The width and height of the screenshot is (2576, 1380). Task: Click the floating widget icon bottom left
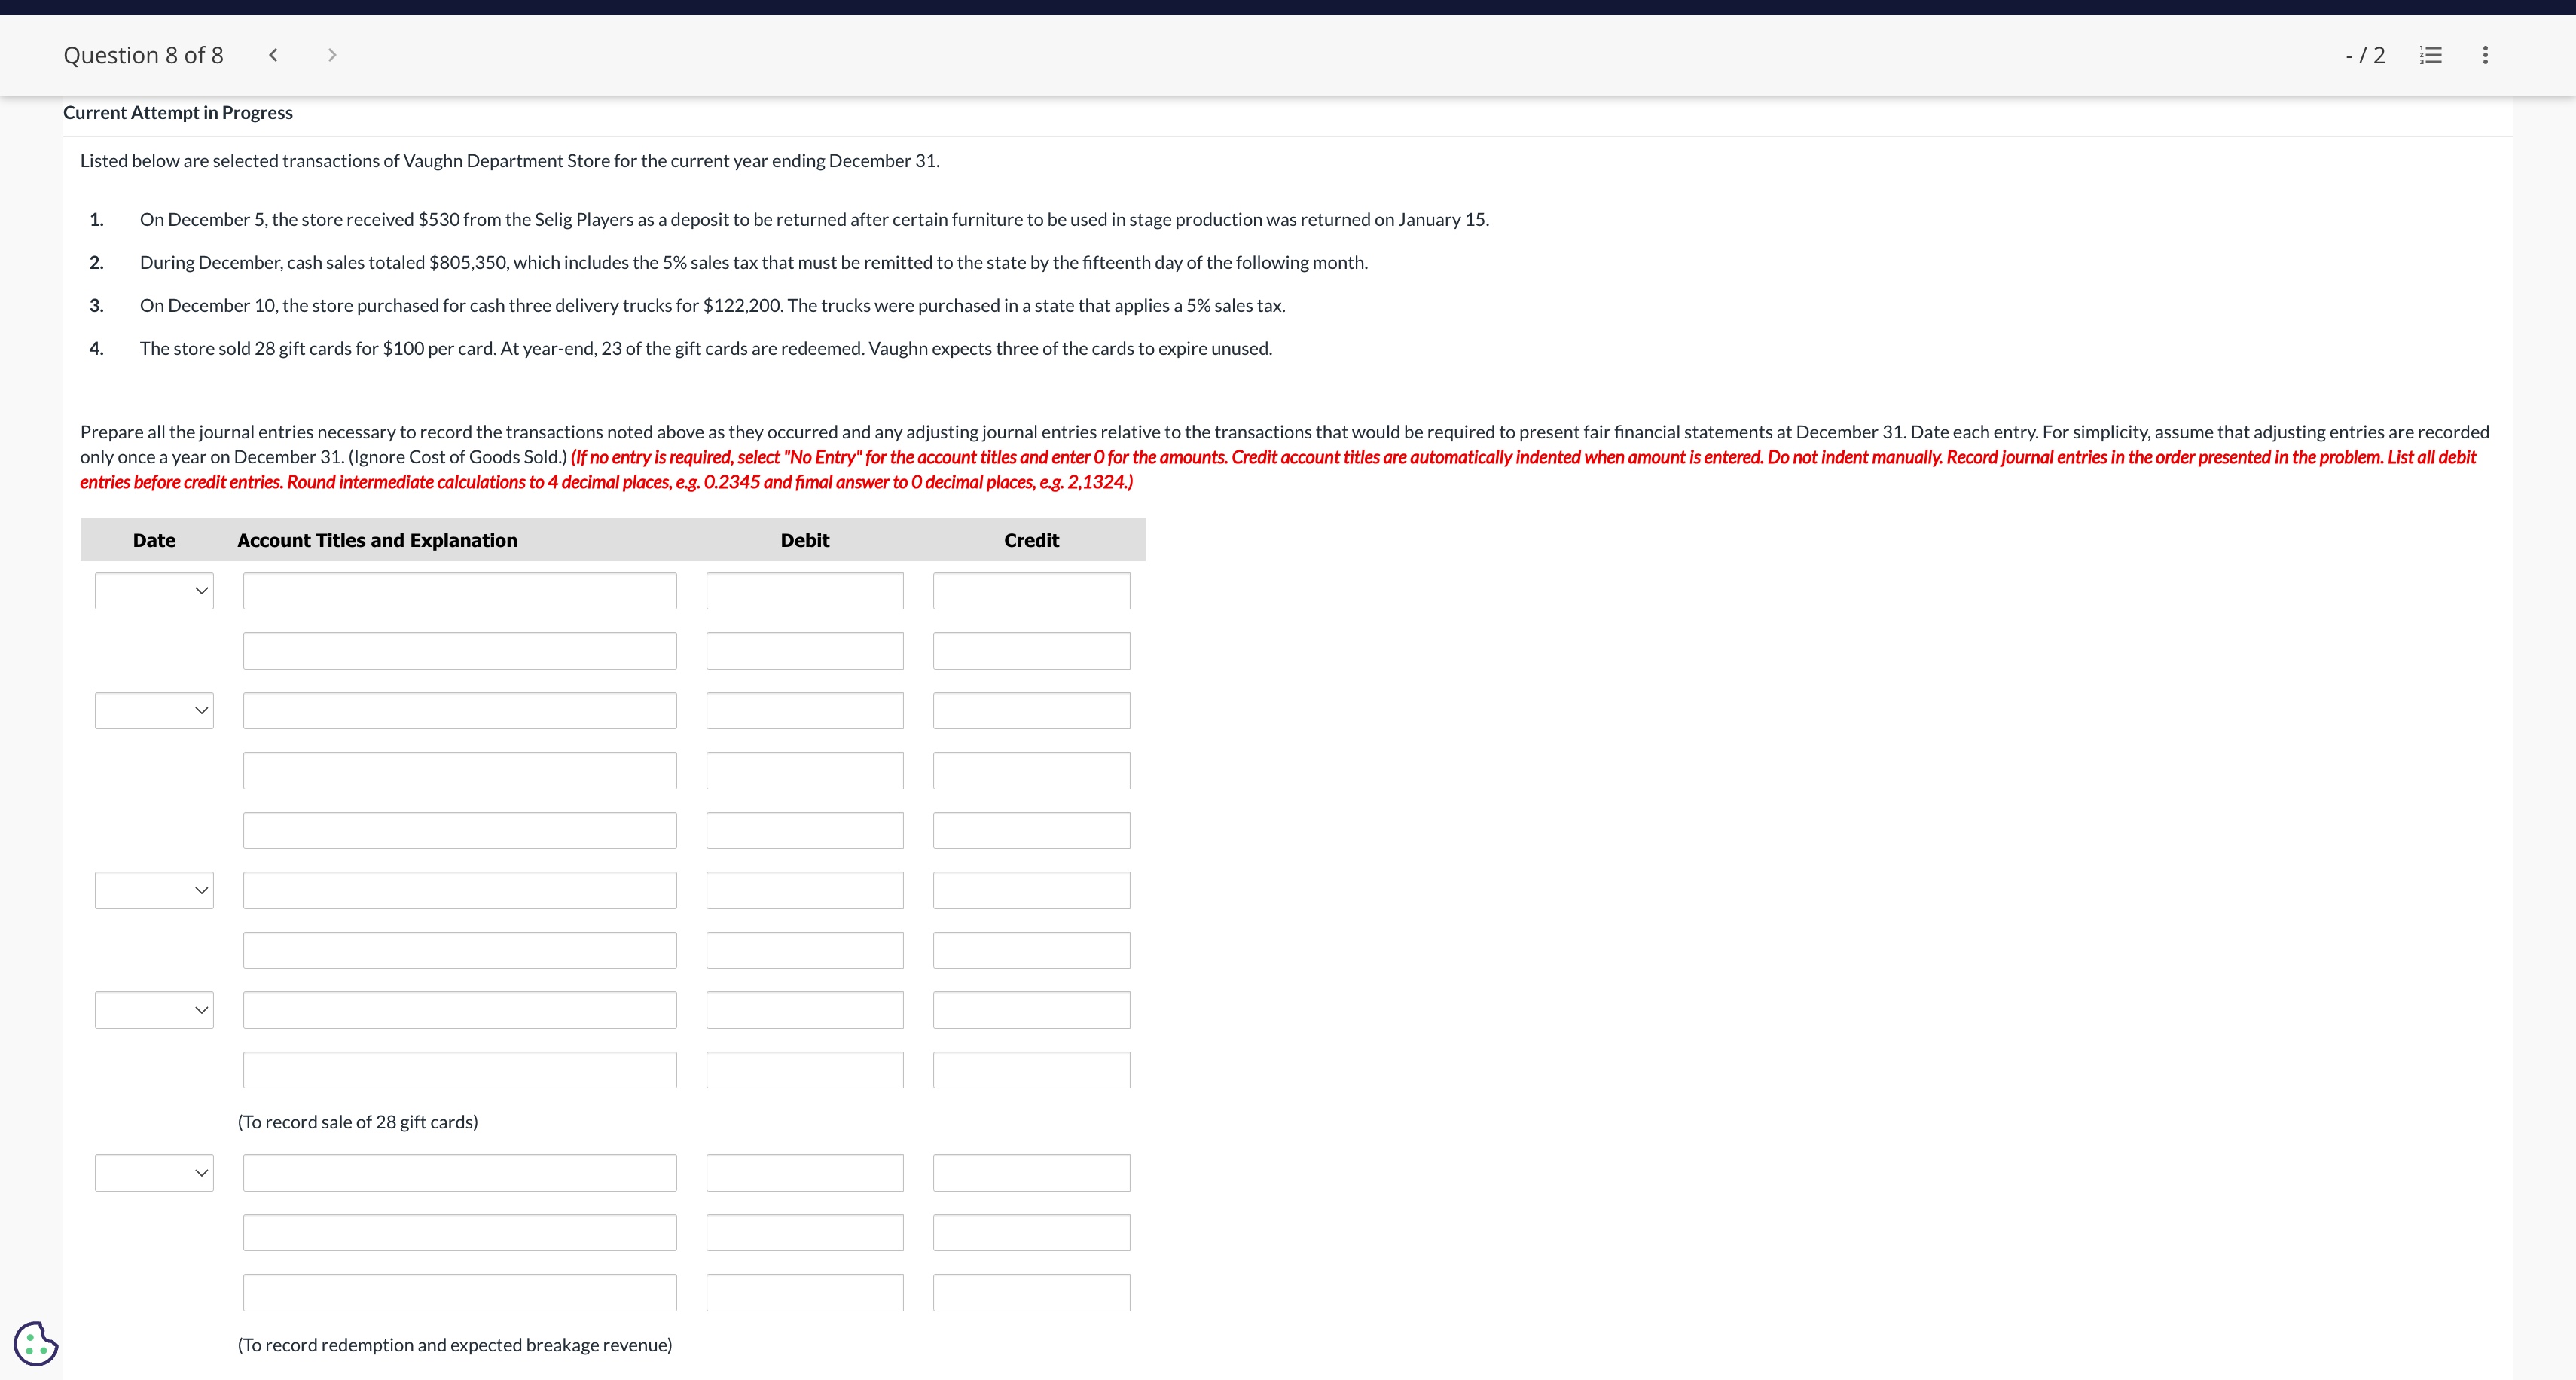point(36,1344)
